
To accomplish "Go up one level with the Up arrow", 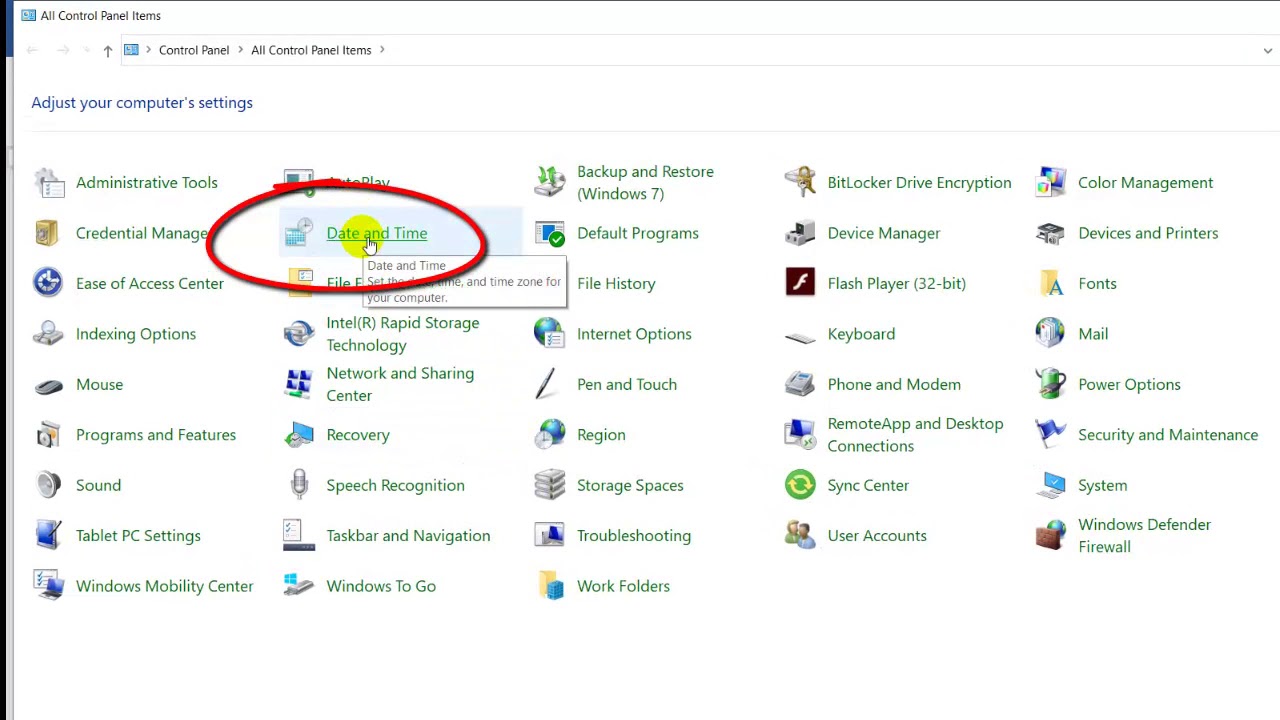I will point(107,50).
